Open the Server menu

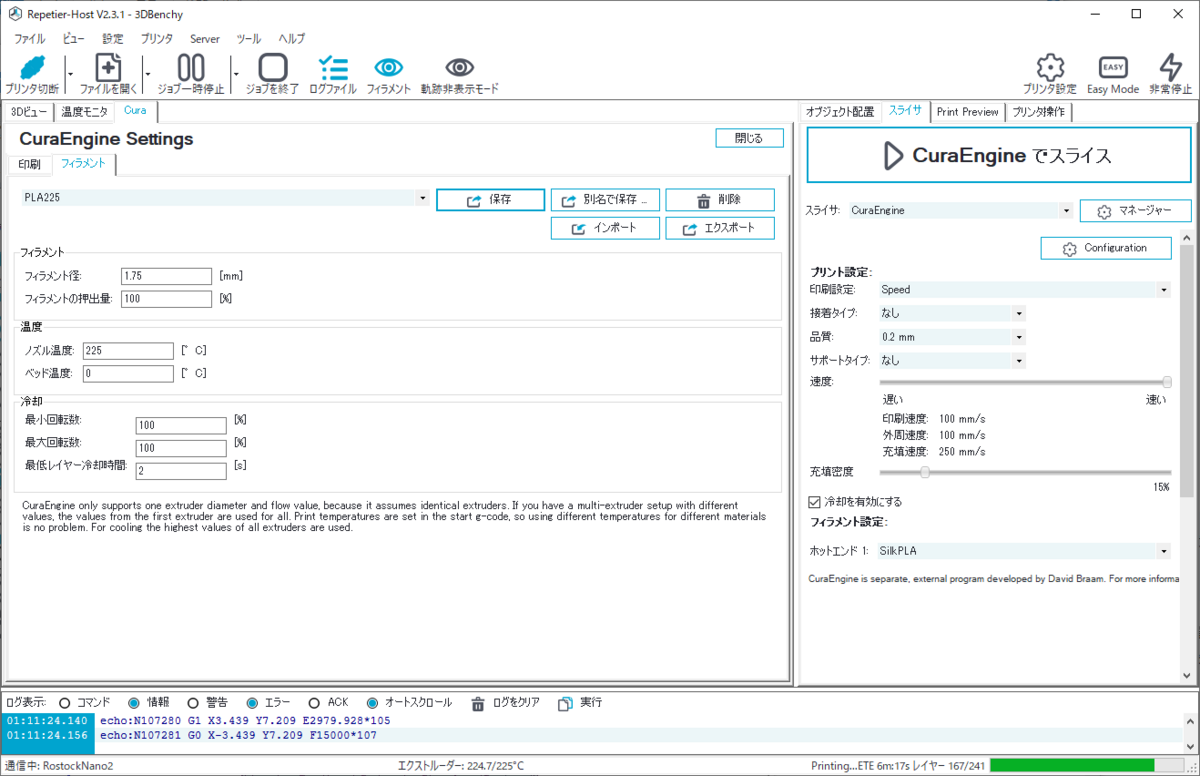click(205, 38)
